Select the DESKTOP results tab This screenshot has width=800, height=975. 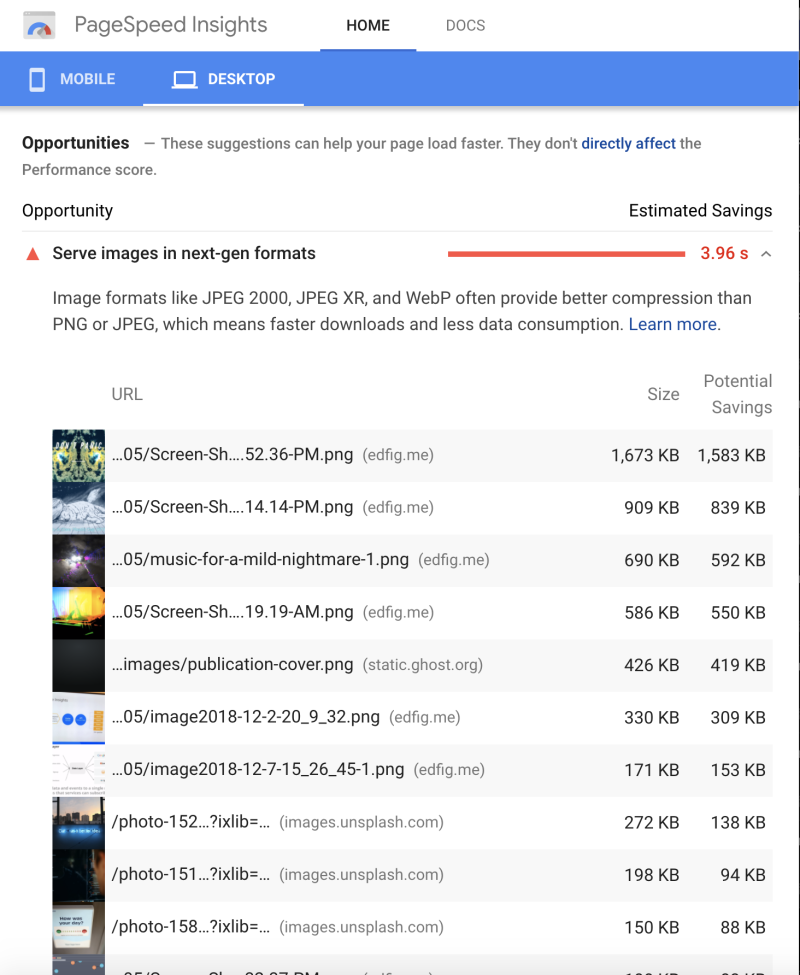[224, 79]
